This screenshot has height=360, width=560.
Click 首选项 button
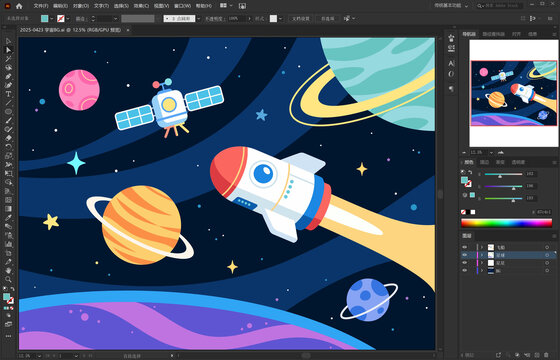click(x=328, y=19)
